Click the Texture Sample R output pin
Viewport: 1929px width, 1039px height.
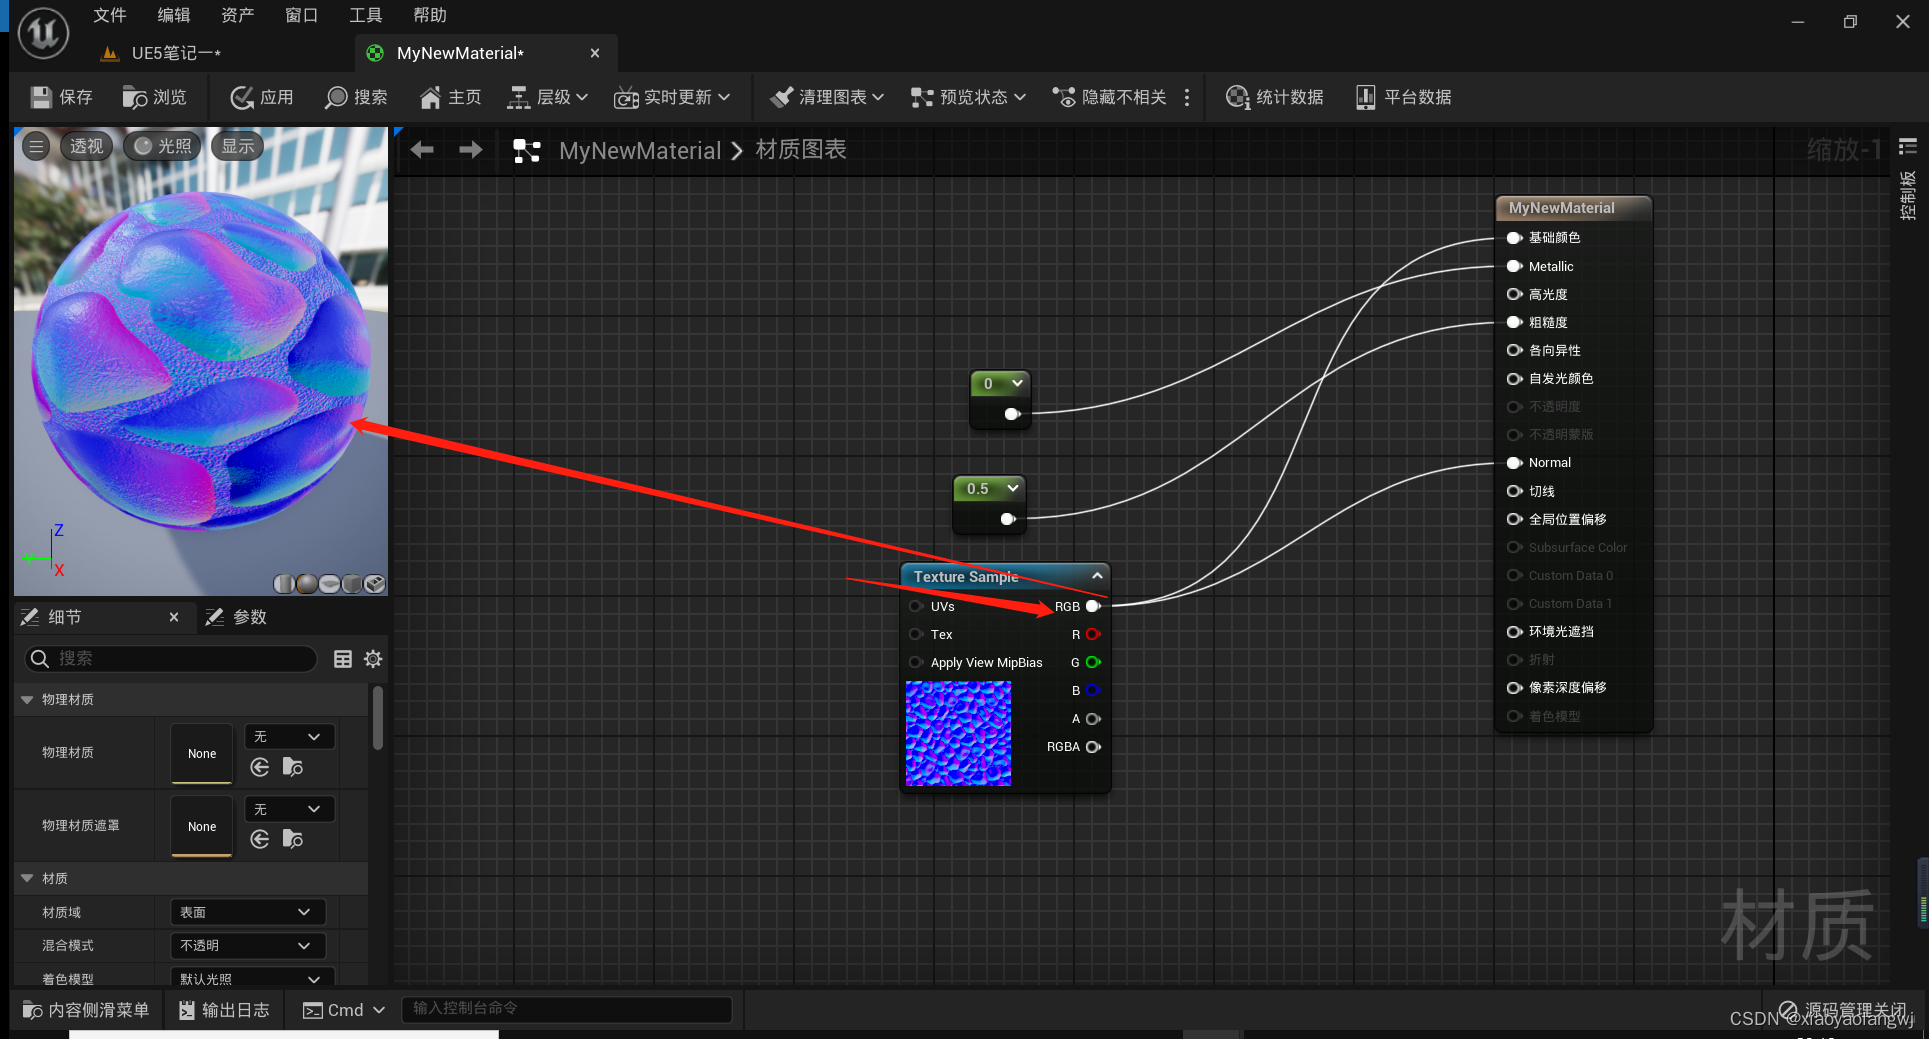[1093, 634]
